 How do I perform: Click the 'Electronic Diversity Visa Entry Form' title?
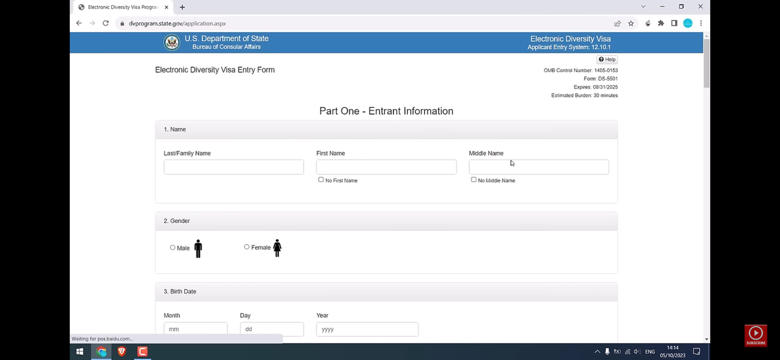pos(215,70)
